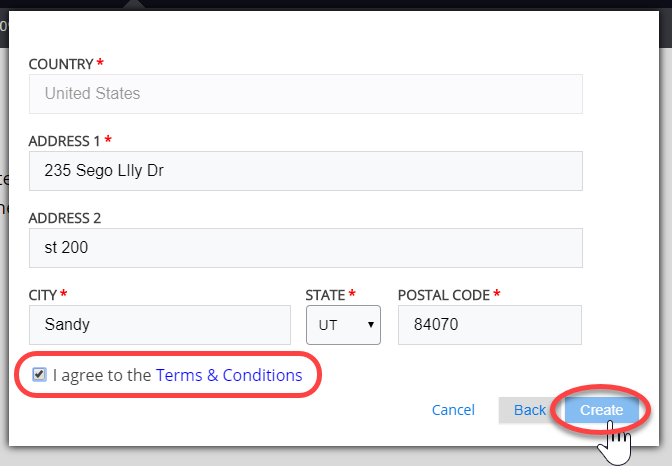Click the disabled Country field showing United States

coord(305,94)
